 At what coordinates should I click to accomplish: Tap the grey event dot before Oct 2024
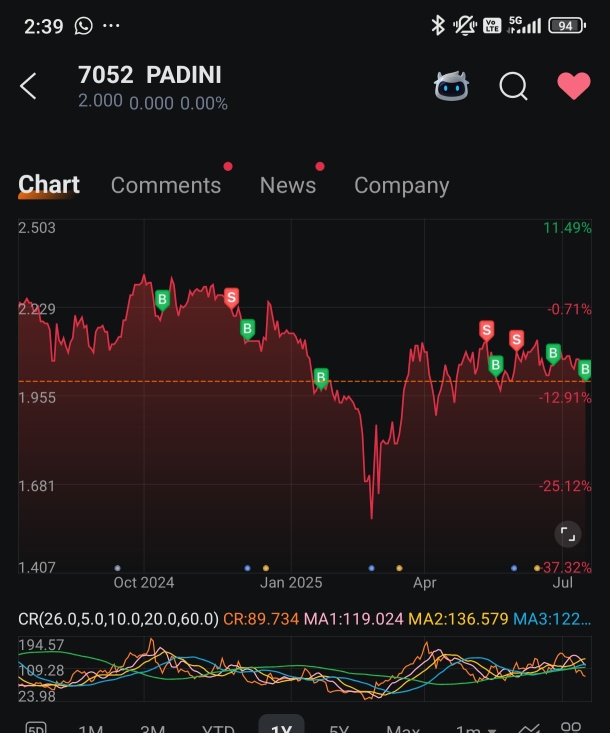[118, 568]
